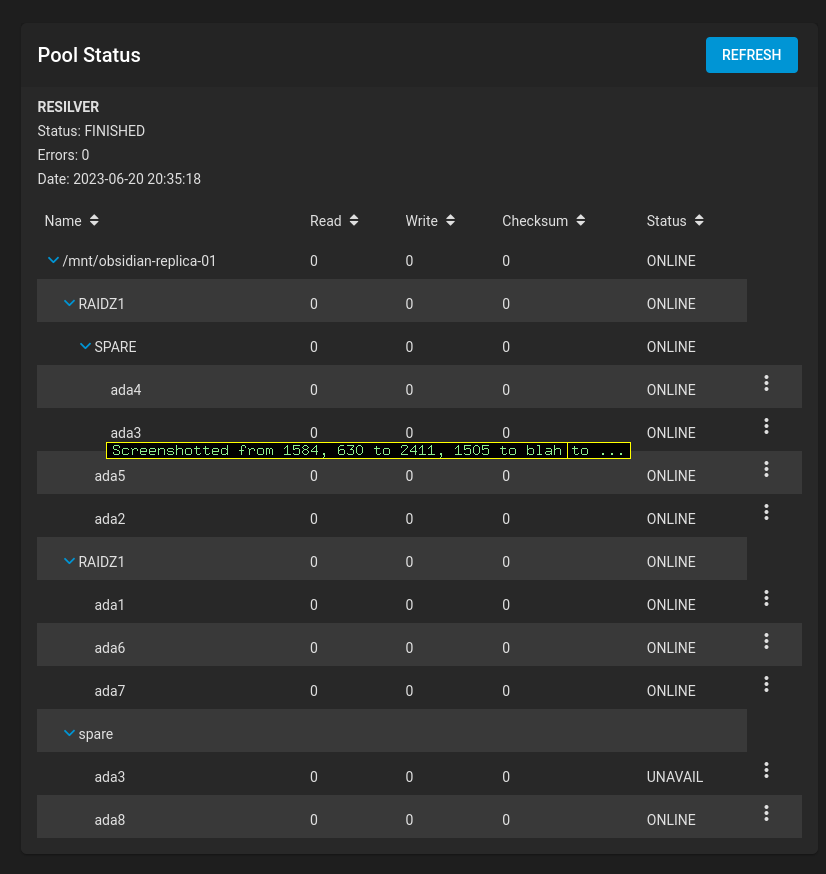Image resolution: width=826 pixels, height=874 pixels.
Task: Open menu for UNAVAIL ada3 spare
Action: click(766, 770)
